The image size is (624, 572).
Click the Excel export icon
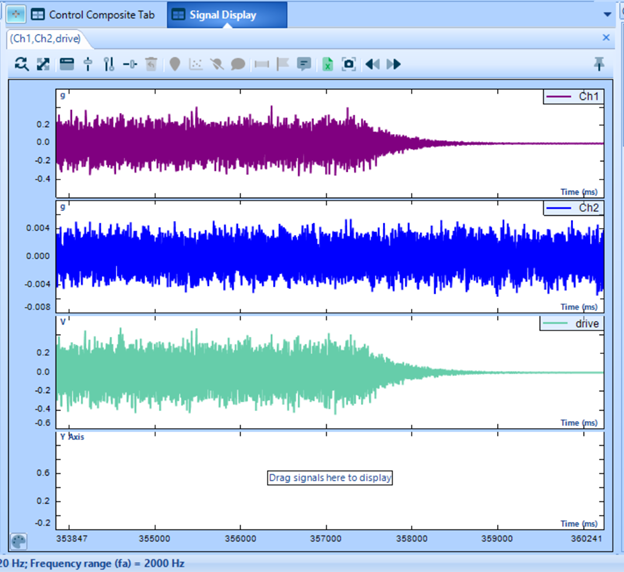(327, 64)
